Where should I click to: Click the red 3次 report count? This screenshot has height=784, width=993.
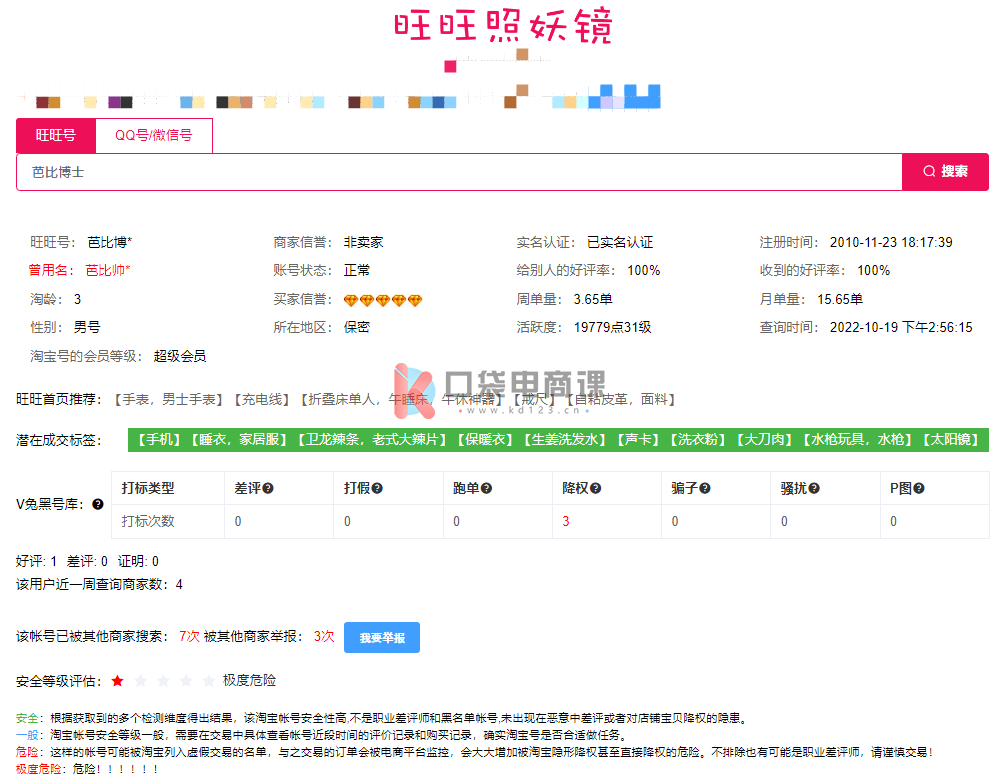coord(324,636)
